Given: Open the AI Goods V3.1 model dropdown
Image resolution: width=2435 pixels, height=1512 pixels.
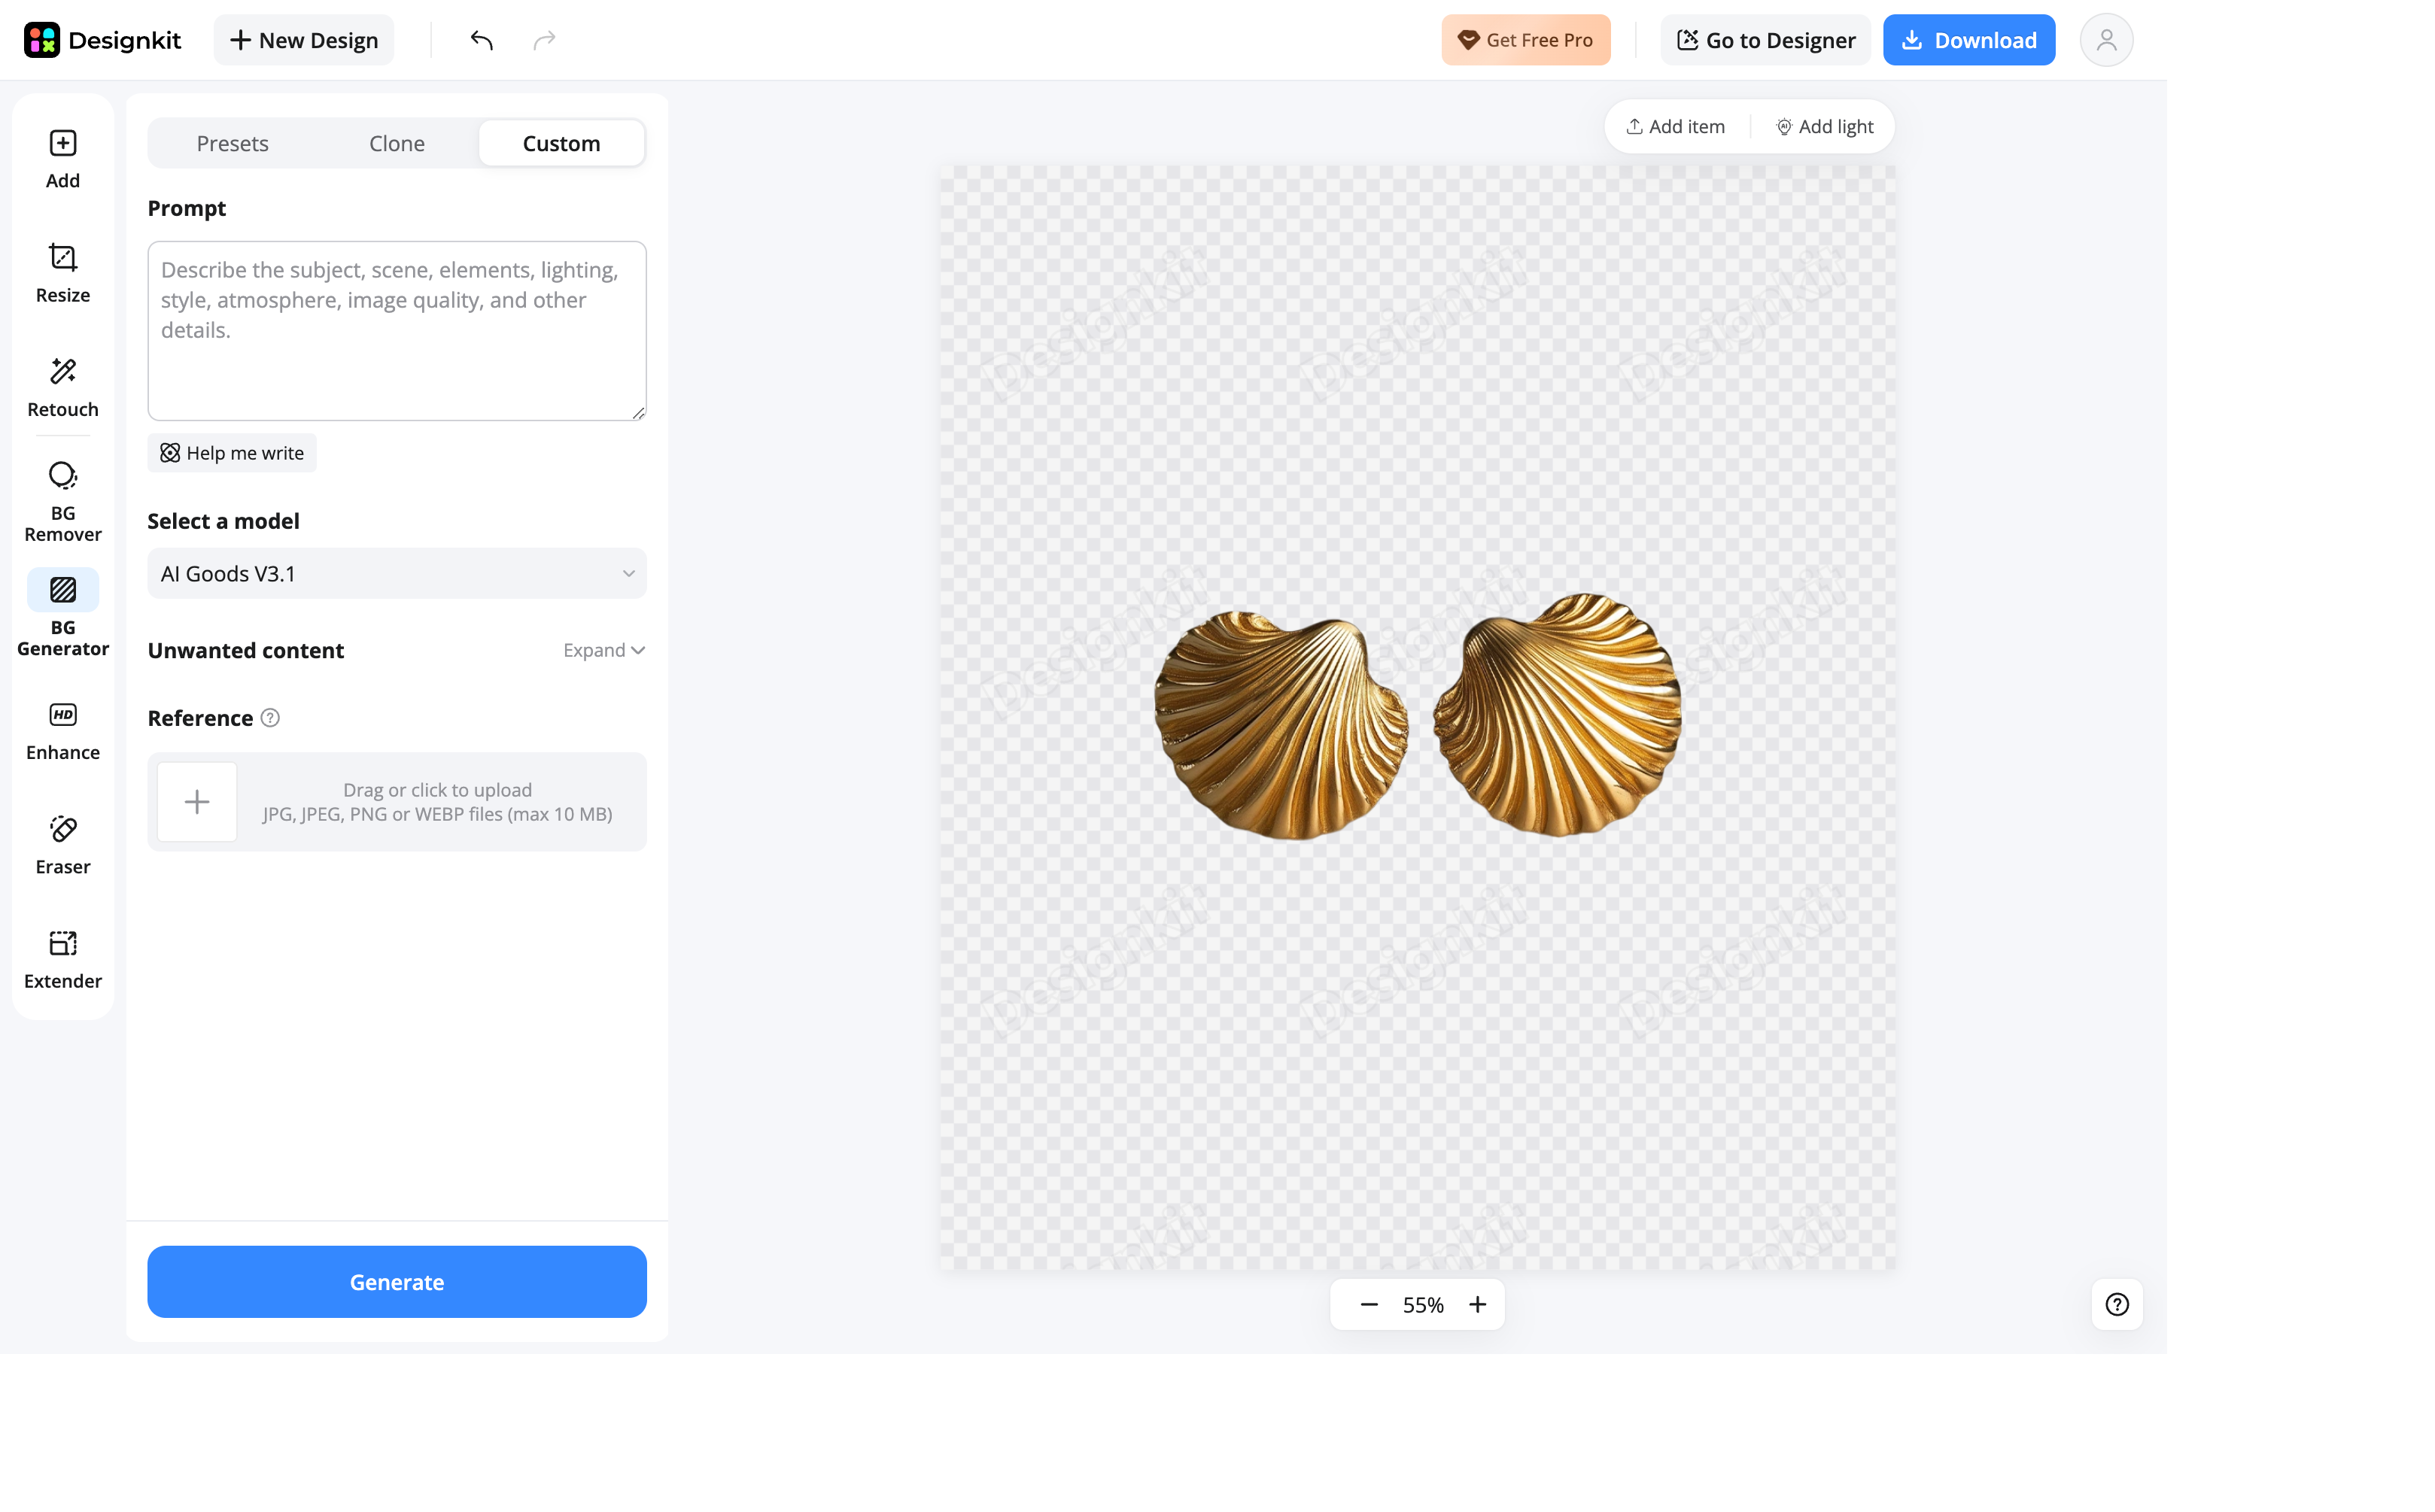Looking at the screenshot, I should (397, 573).
